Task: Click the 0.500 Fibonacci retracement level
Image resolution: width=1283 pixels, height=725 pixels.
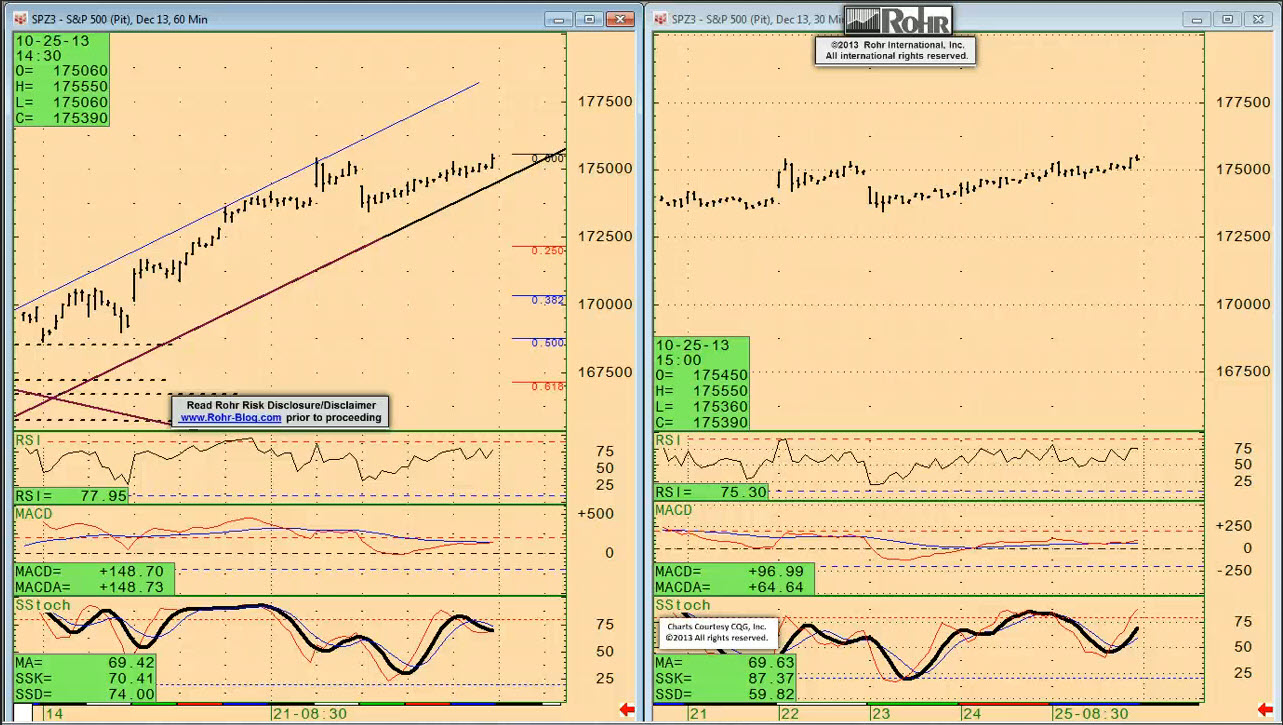Action: (x=547, y=343)
